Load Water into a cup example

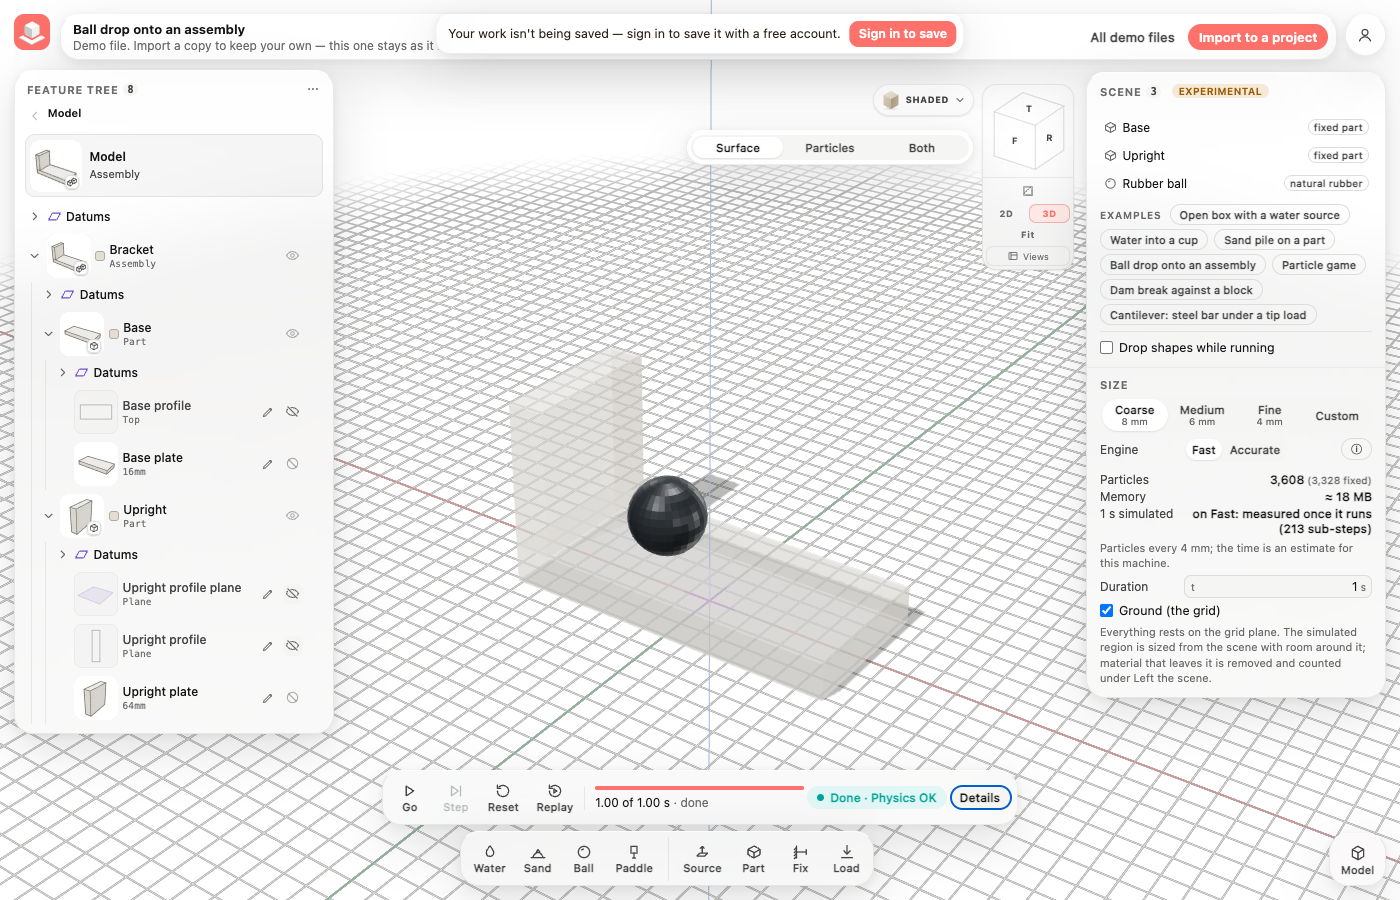1154,240
